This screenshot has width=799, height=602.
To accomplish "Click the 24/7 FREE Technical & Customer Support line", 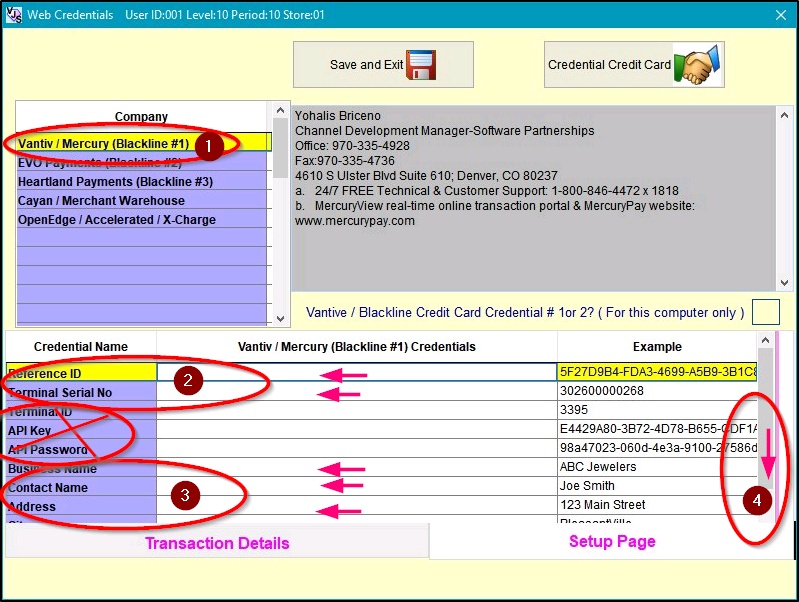I will (487, 191).
